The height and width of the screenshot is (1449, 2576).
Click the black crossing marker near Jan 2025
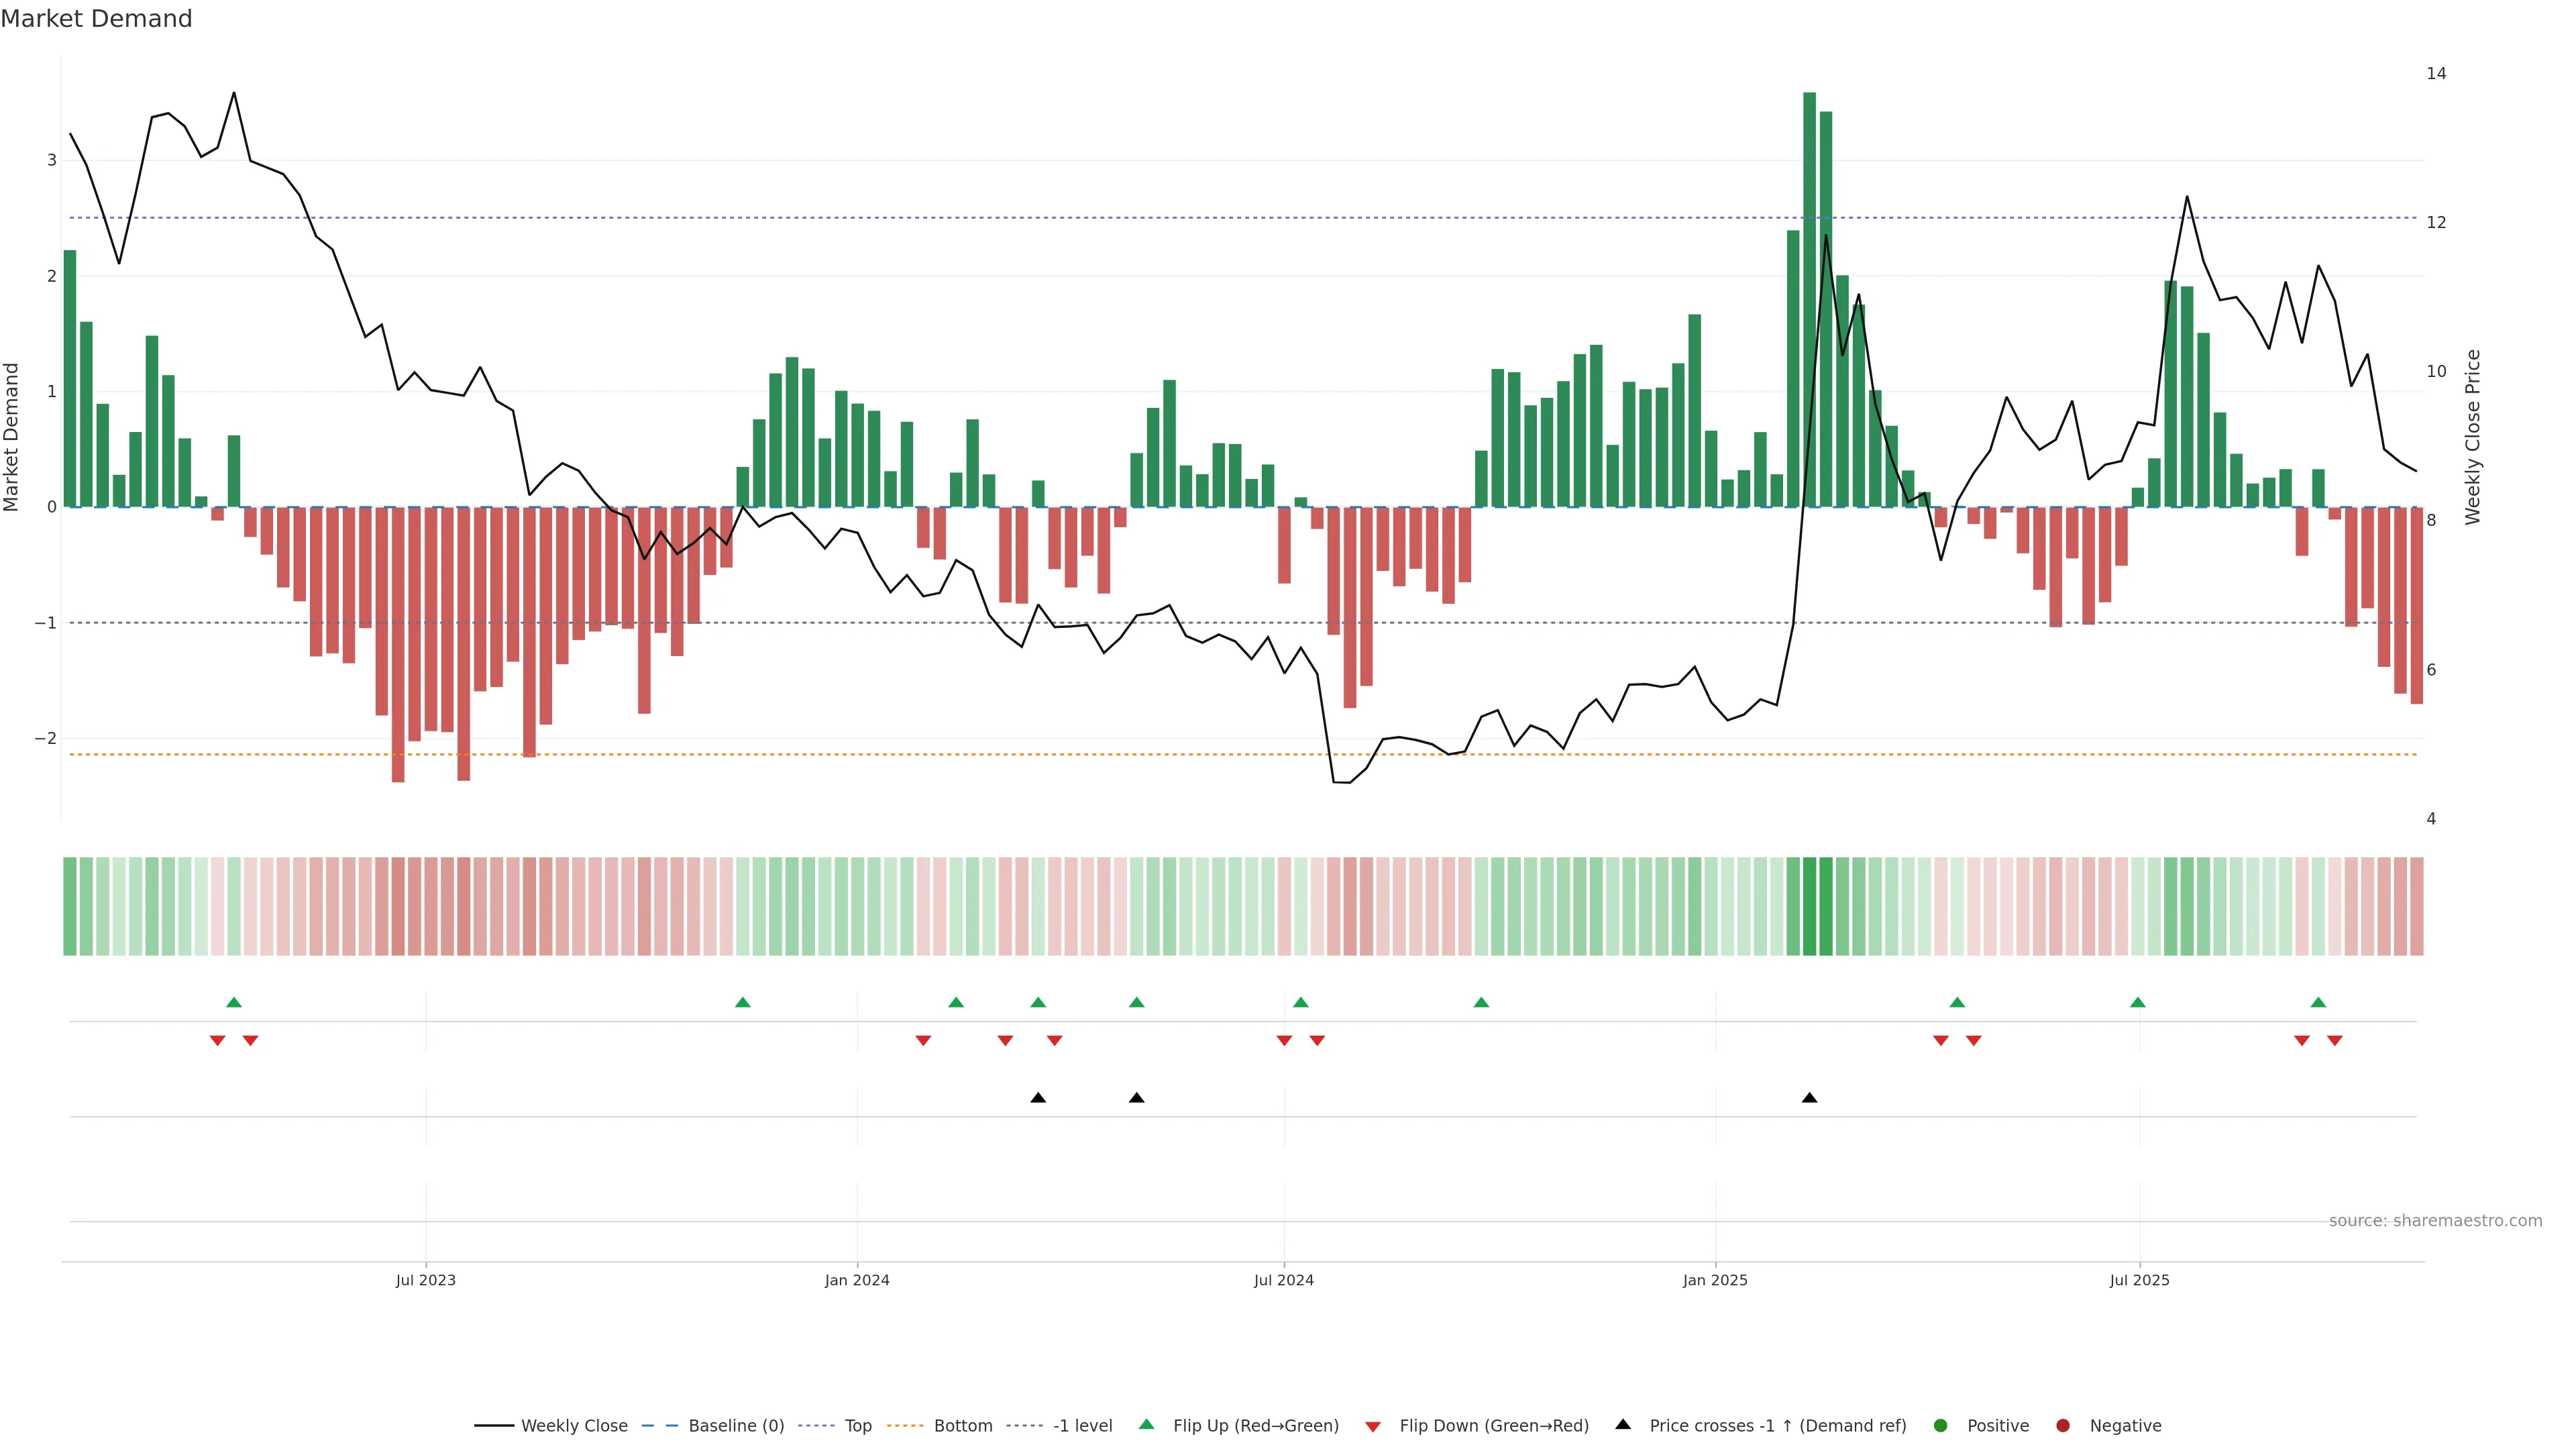point(1809,1098)
